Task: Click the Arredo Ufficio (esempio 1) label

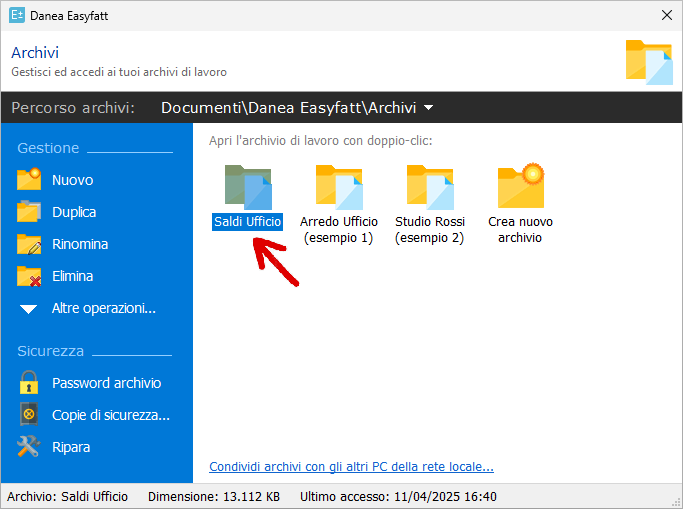Action: click(339, 229)
